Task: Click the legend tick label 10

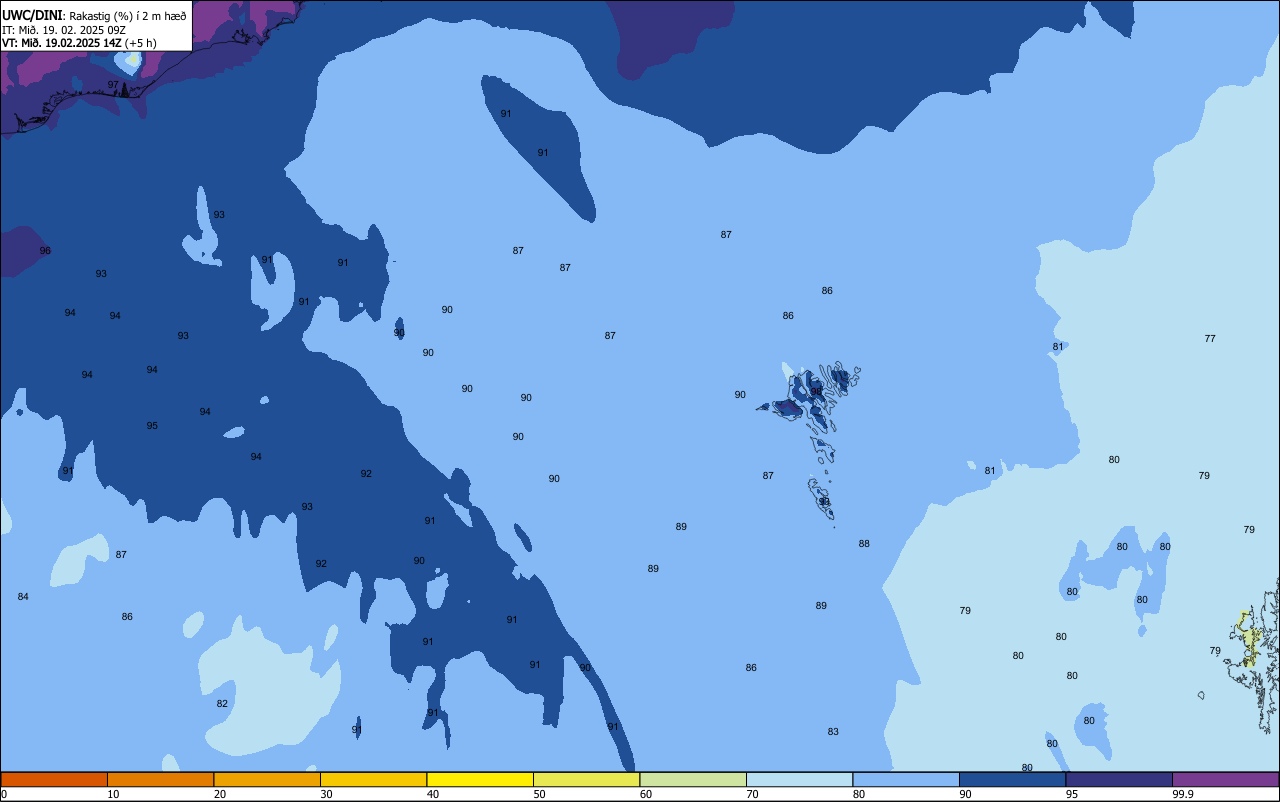Action: coord(113,794)
